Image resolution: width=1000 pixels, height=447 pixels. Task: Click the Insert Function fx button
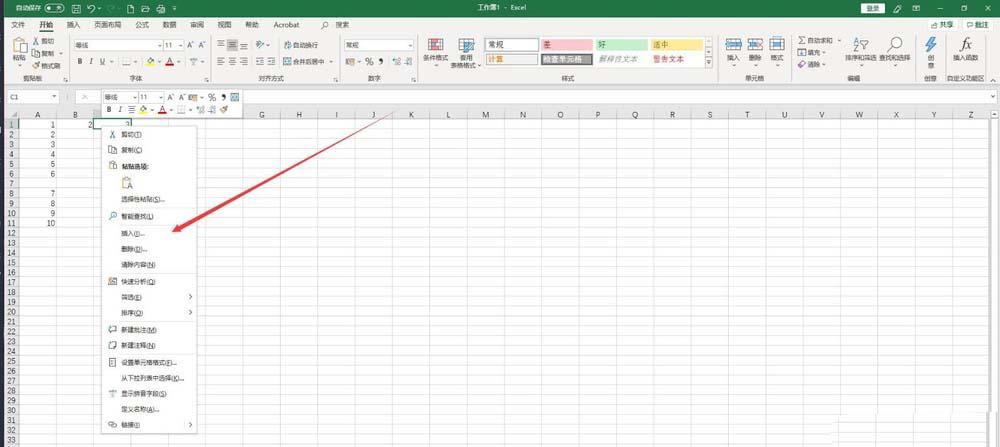(966, 49)
